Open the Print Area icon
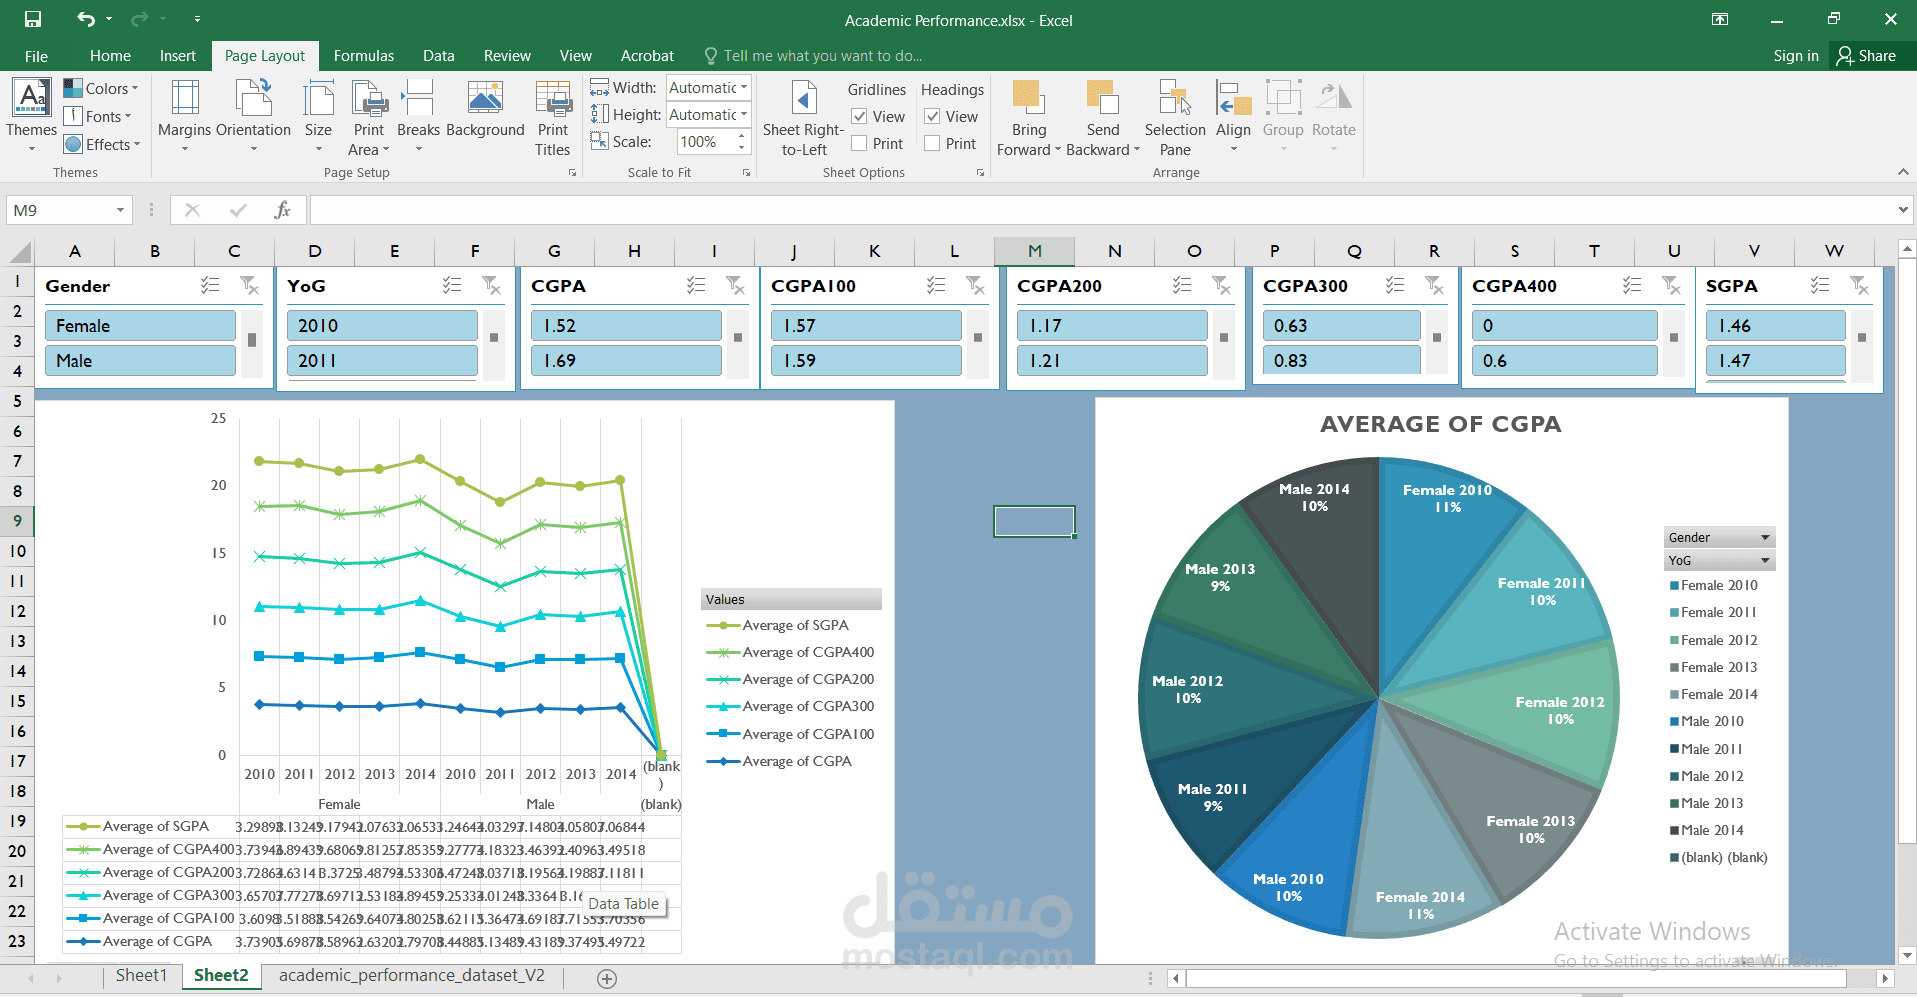Image resolution: width=1917 pixels, height=997 pixels. point(369,98)
